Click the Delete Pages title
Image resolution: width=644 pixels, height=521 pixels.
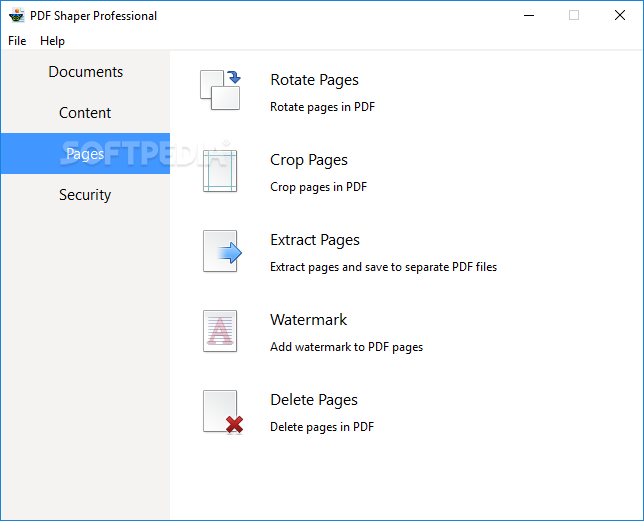pyautogui.click(x=314, y=400)
